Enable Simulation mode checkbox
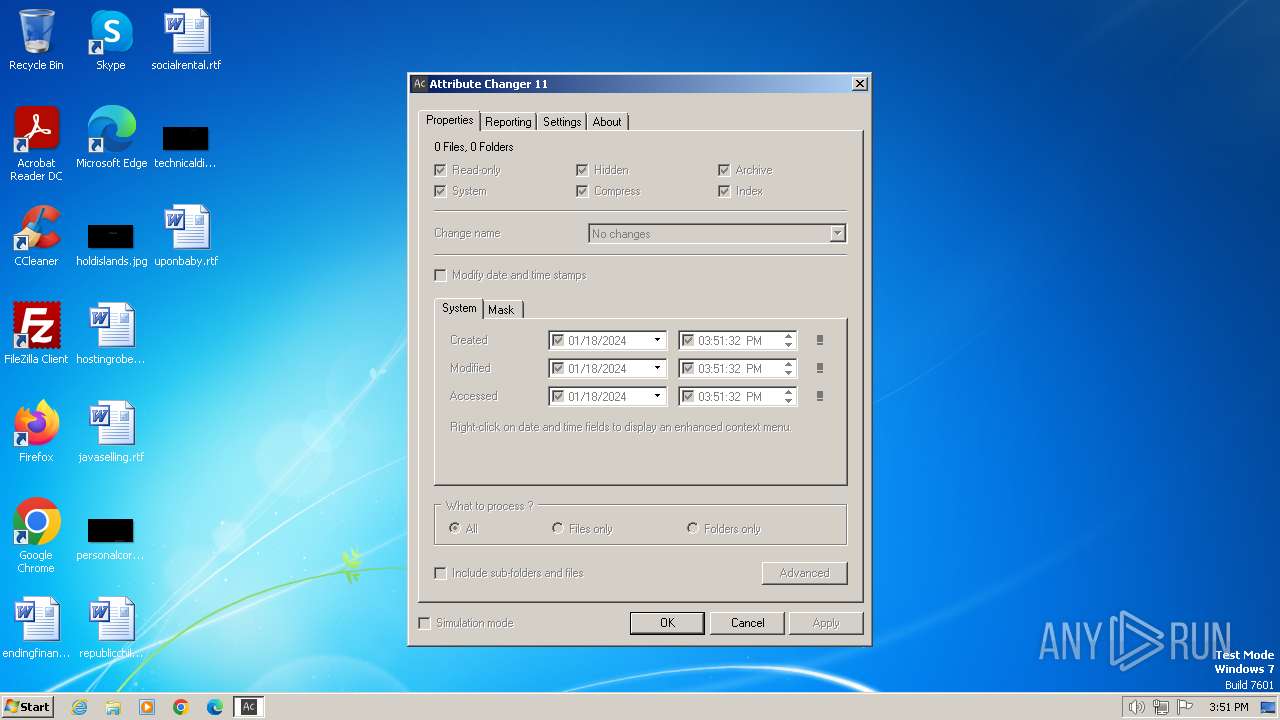Viewport: 1280px width, 720px height. tap(424, 623)
